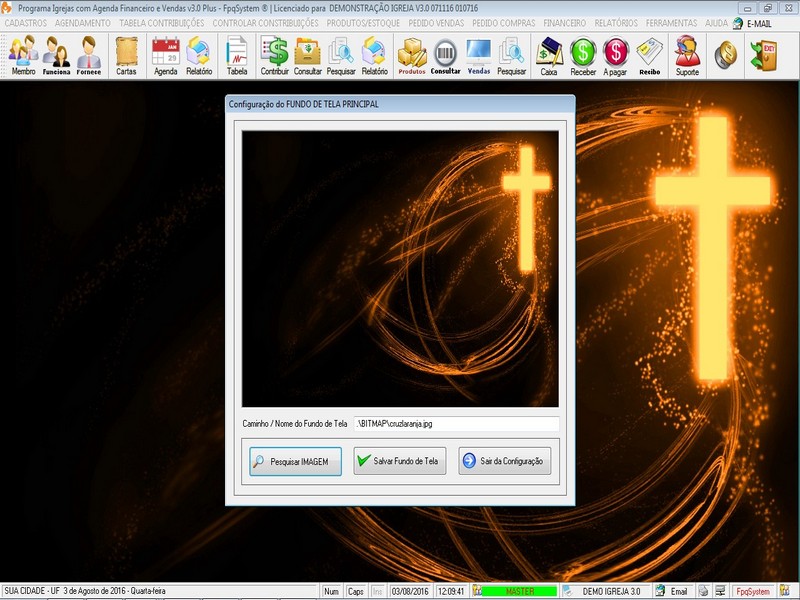Click the Cartas scroll icon
Viewport: 800px width, 600px height.
126,55
